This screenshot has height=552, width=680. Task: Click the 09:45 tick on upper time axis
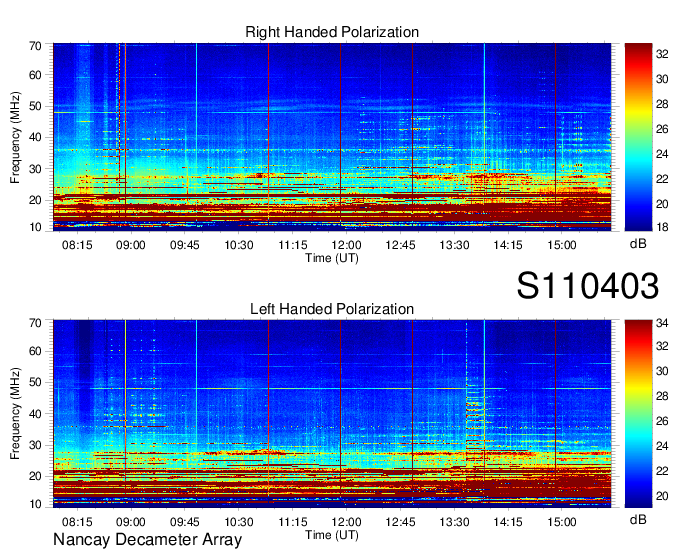tap(185, 245)
